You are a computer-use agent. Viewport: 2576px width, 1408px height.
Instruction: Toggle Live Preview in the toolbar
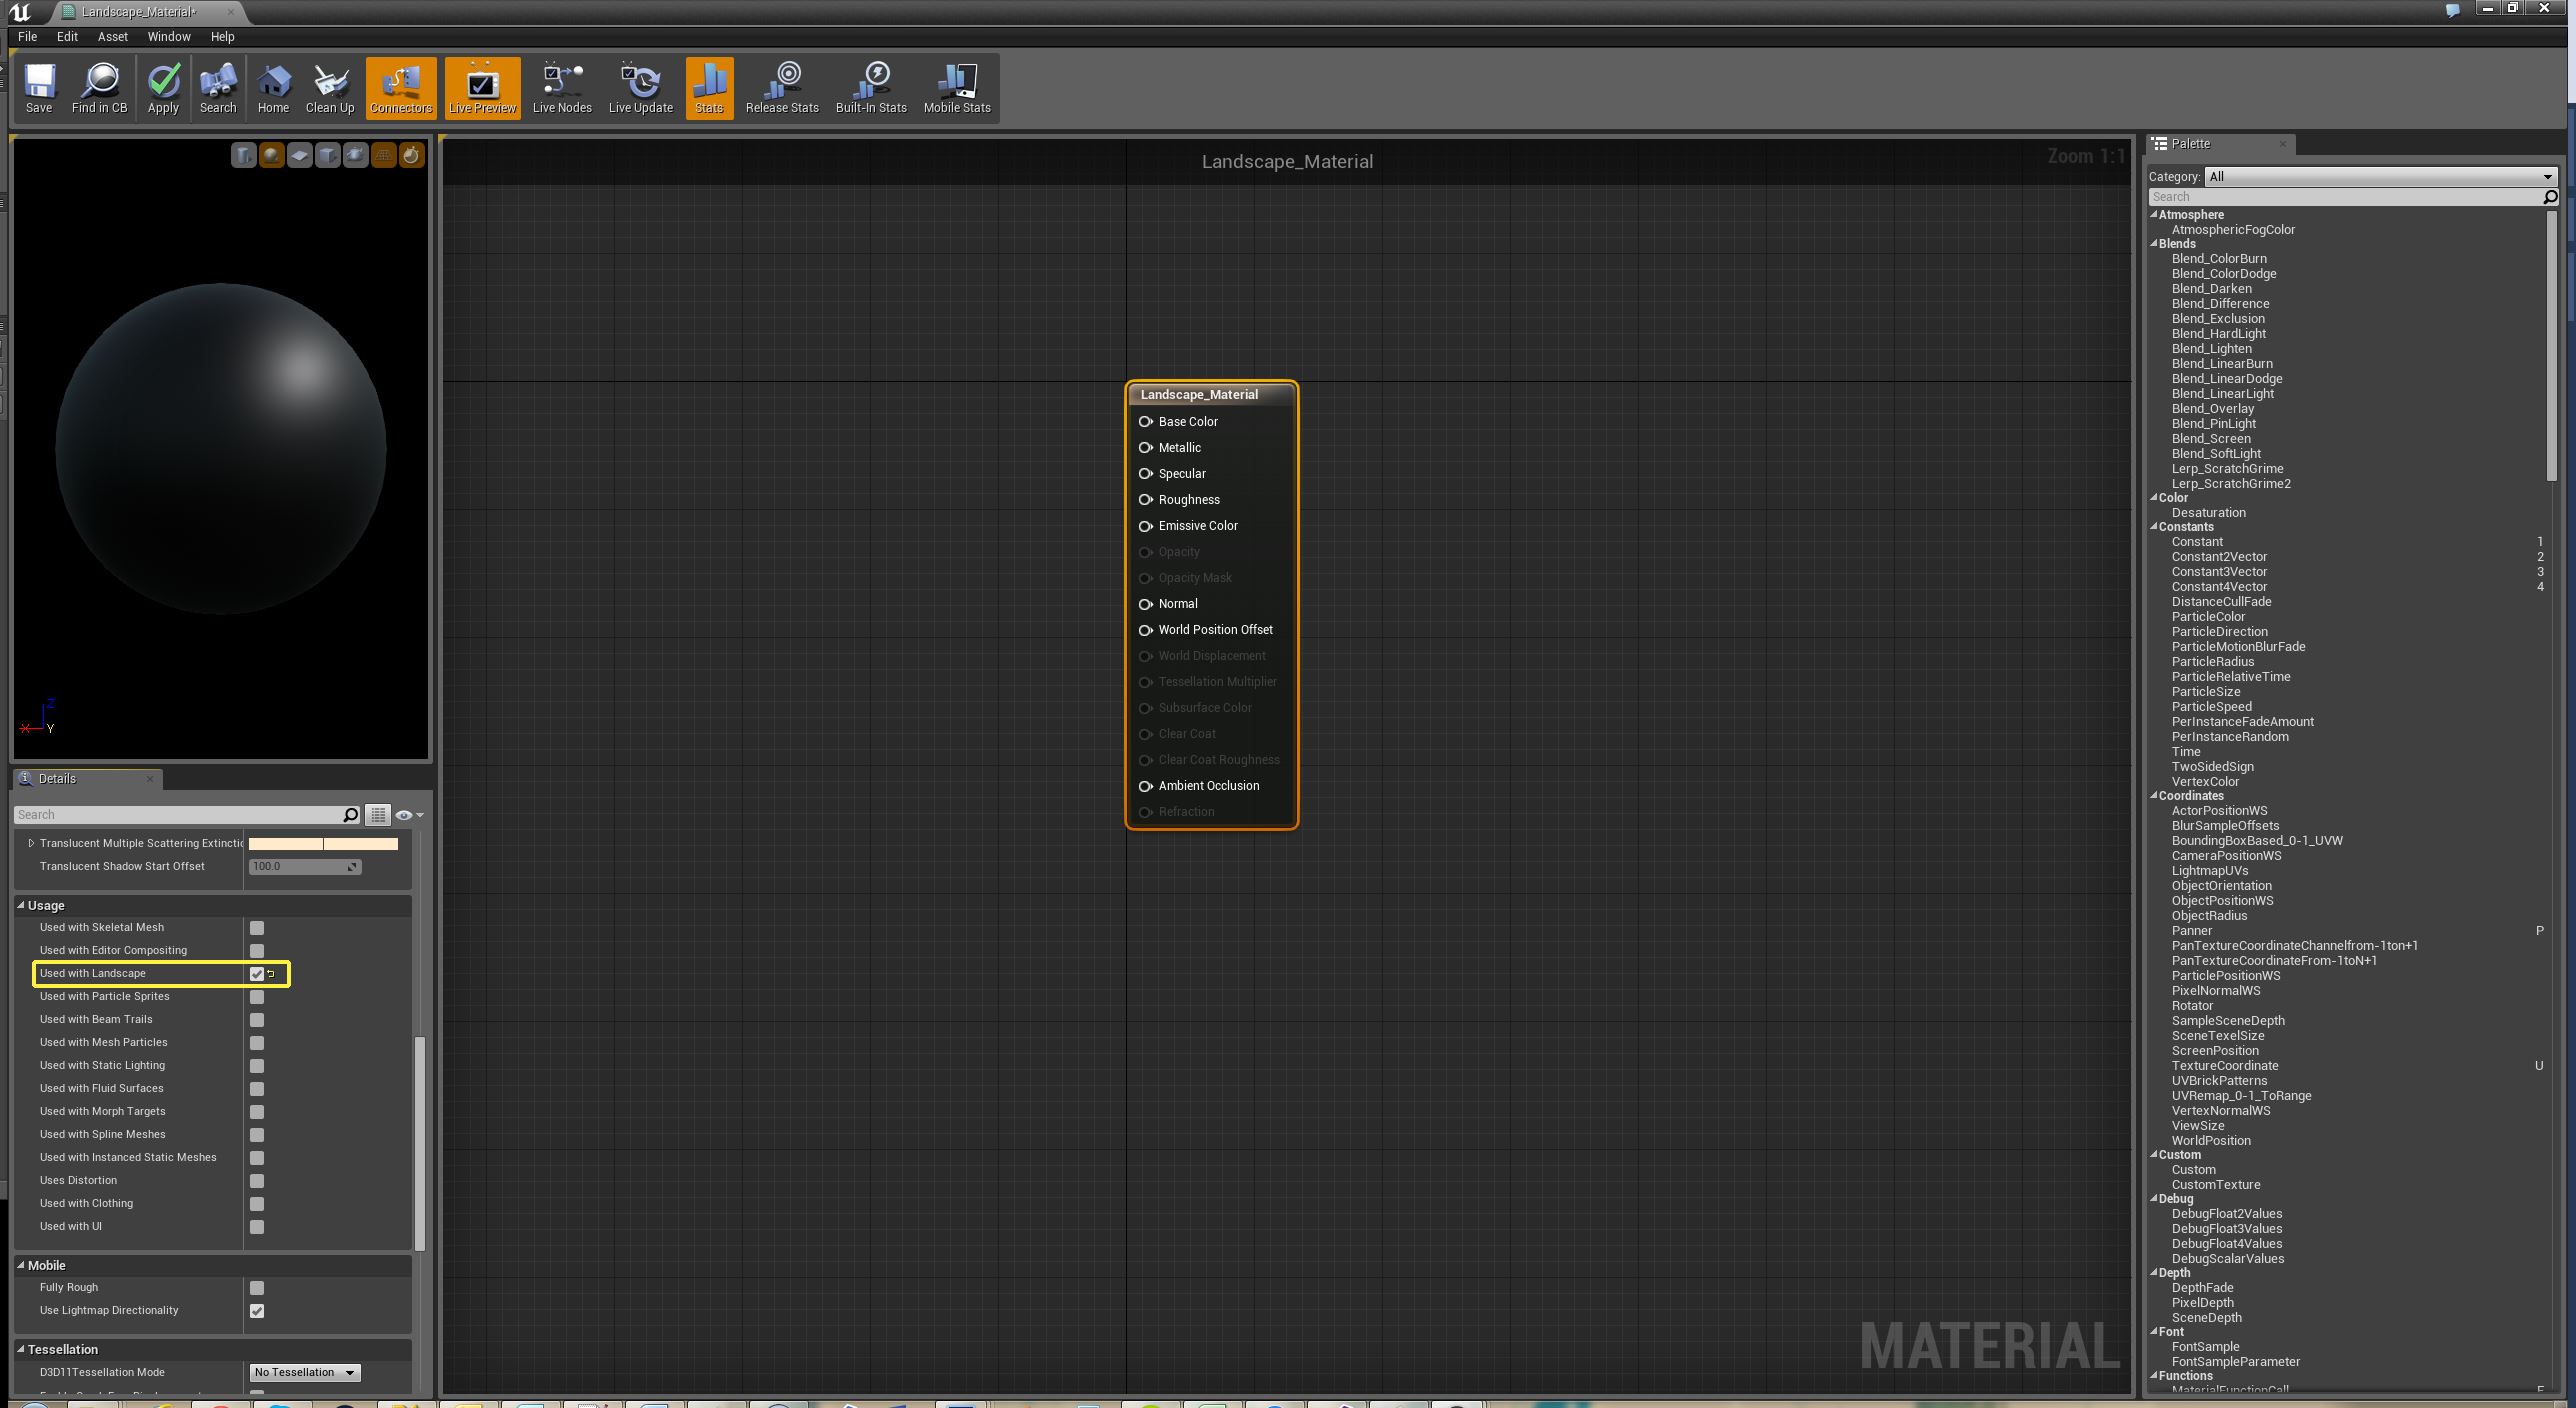(x=482, y=87)
